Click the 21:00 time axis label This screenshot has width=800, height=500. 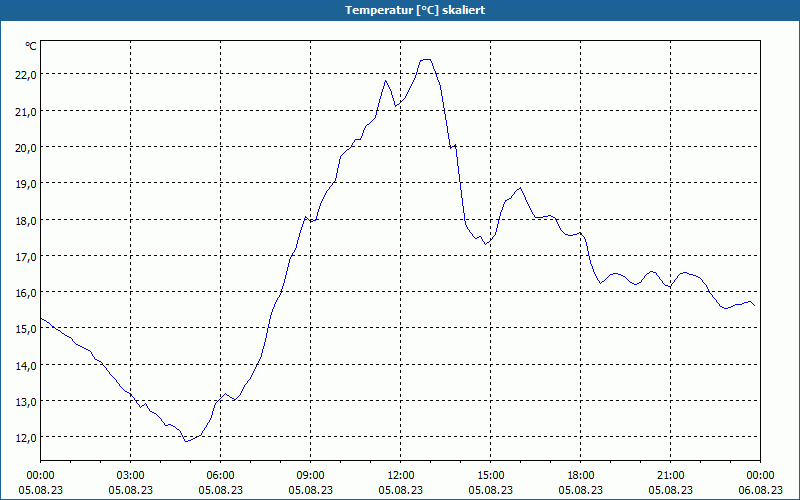(670, 476)
